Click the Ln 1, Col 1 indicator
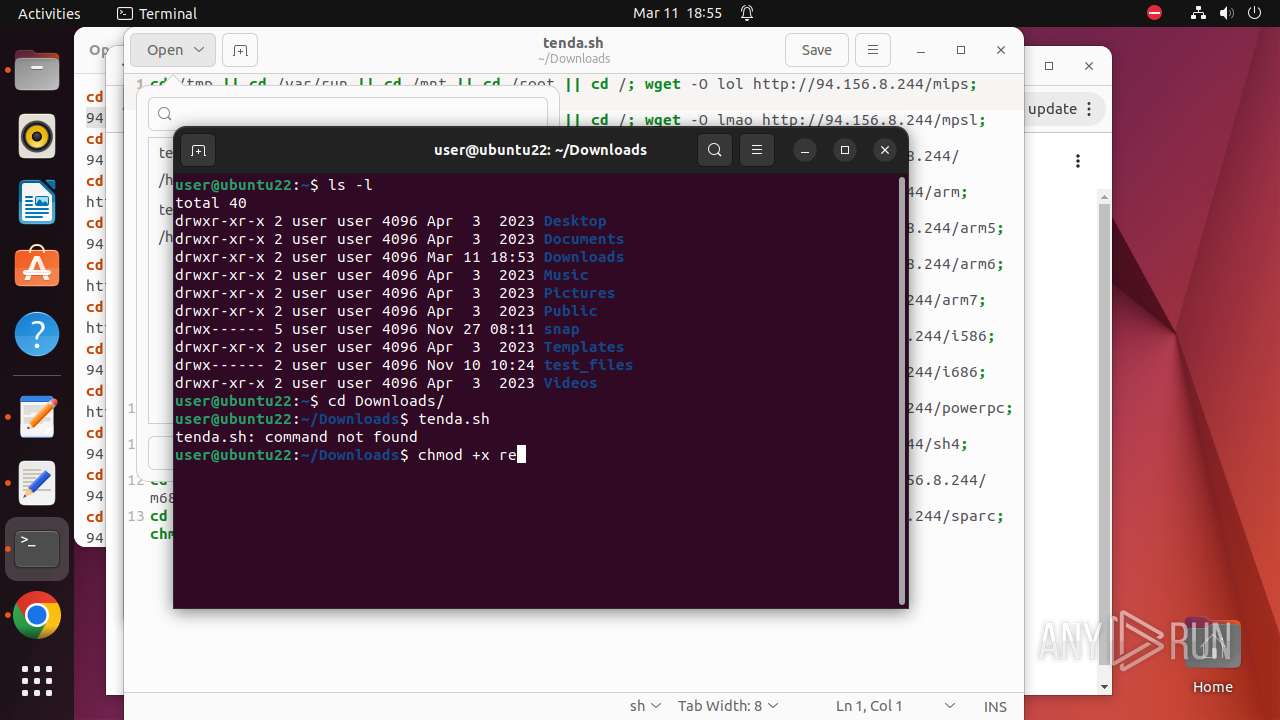Screen dimensions: 1280x720 [869, 706]
